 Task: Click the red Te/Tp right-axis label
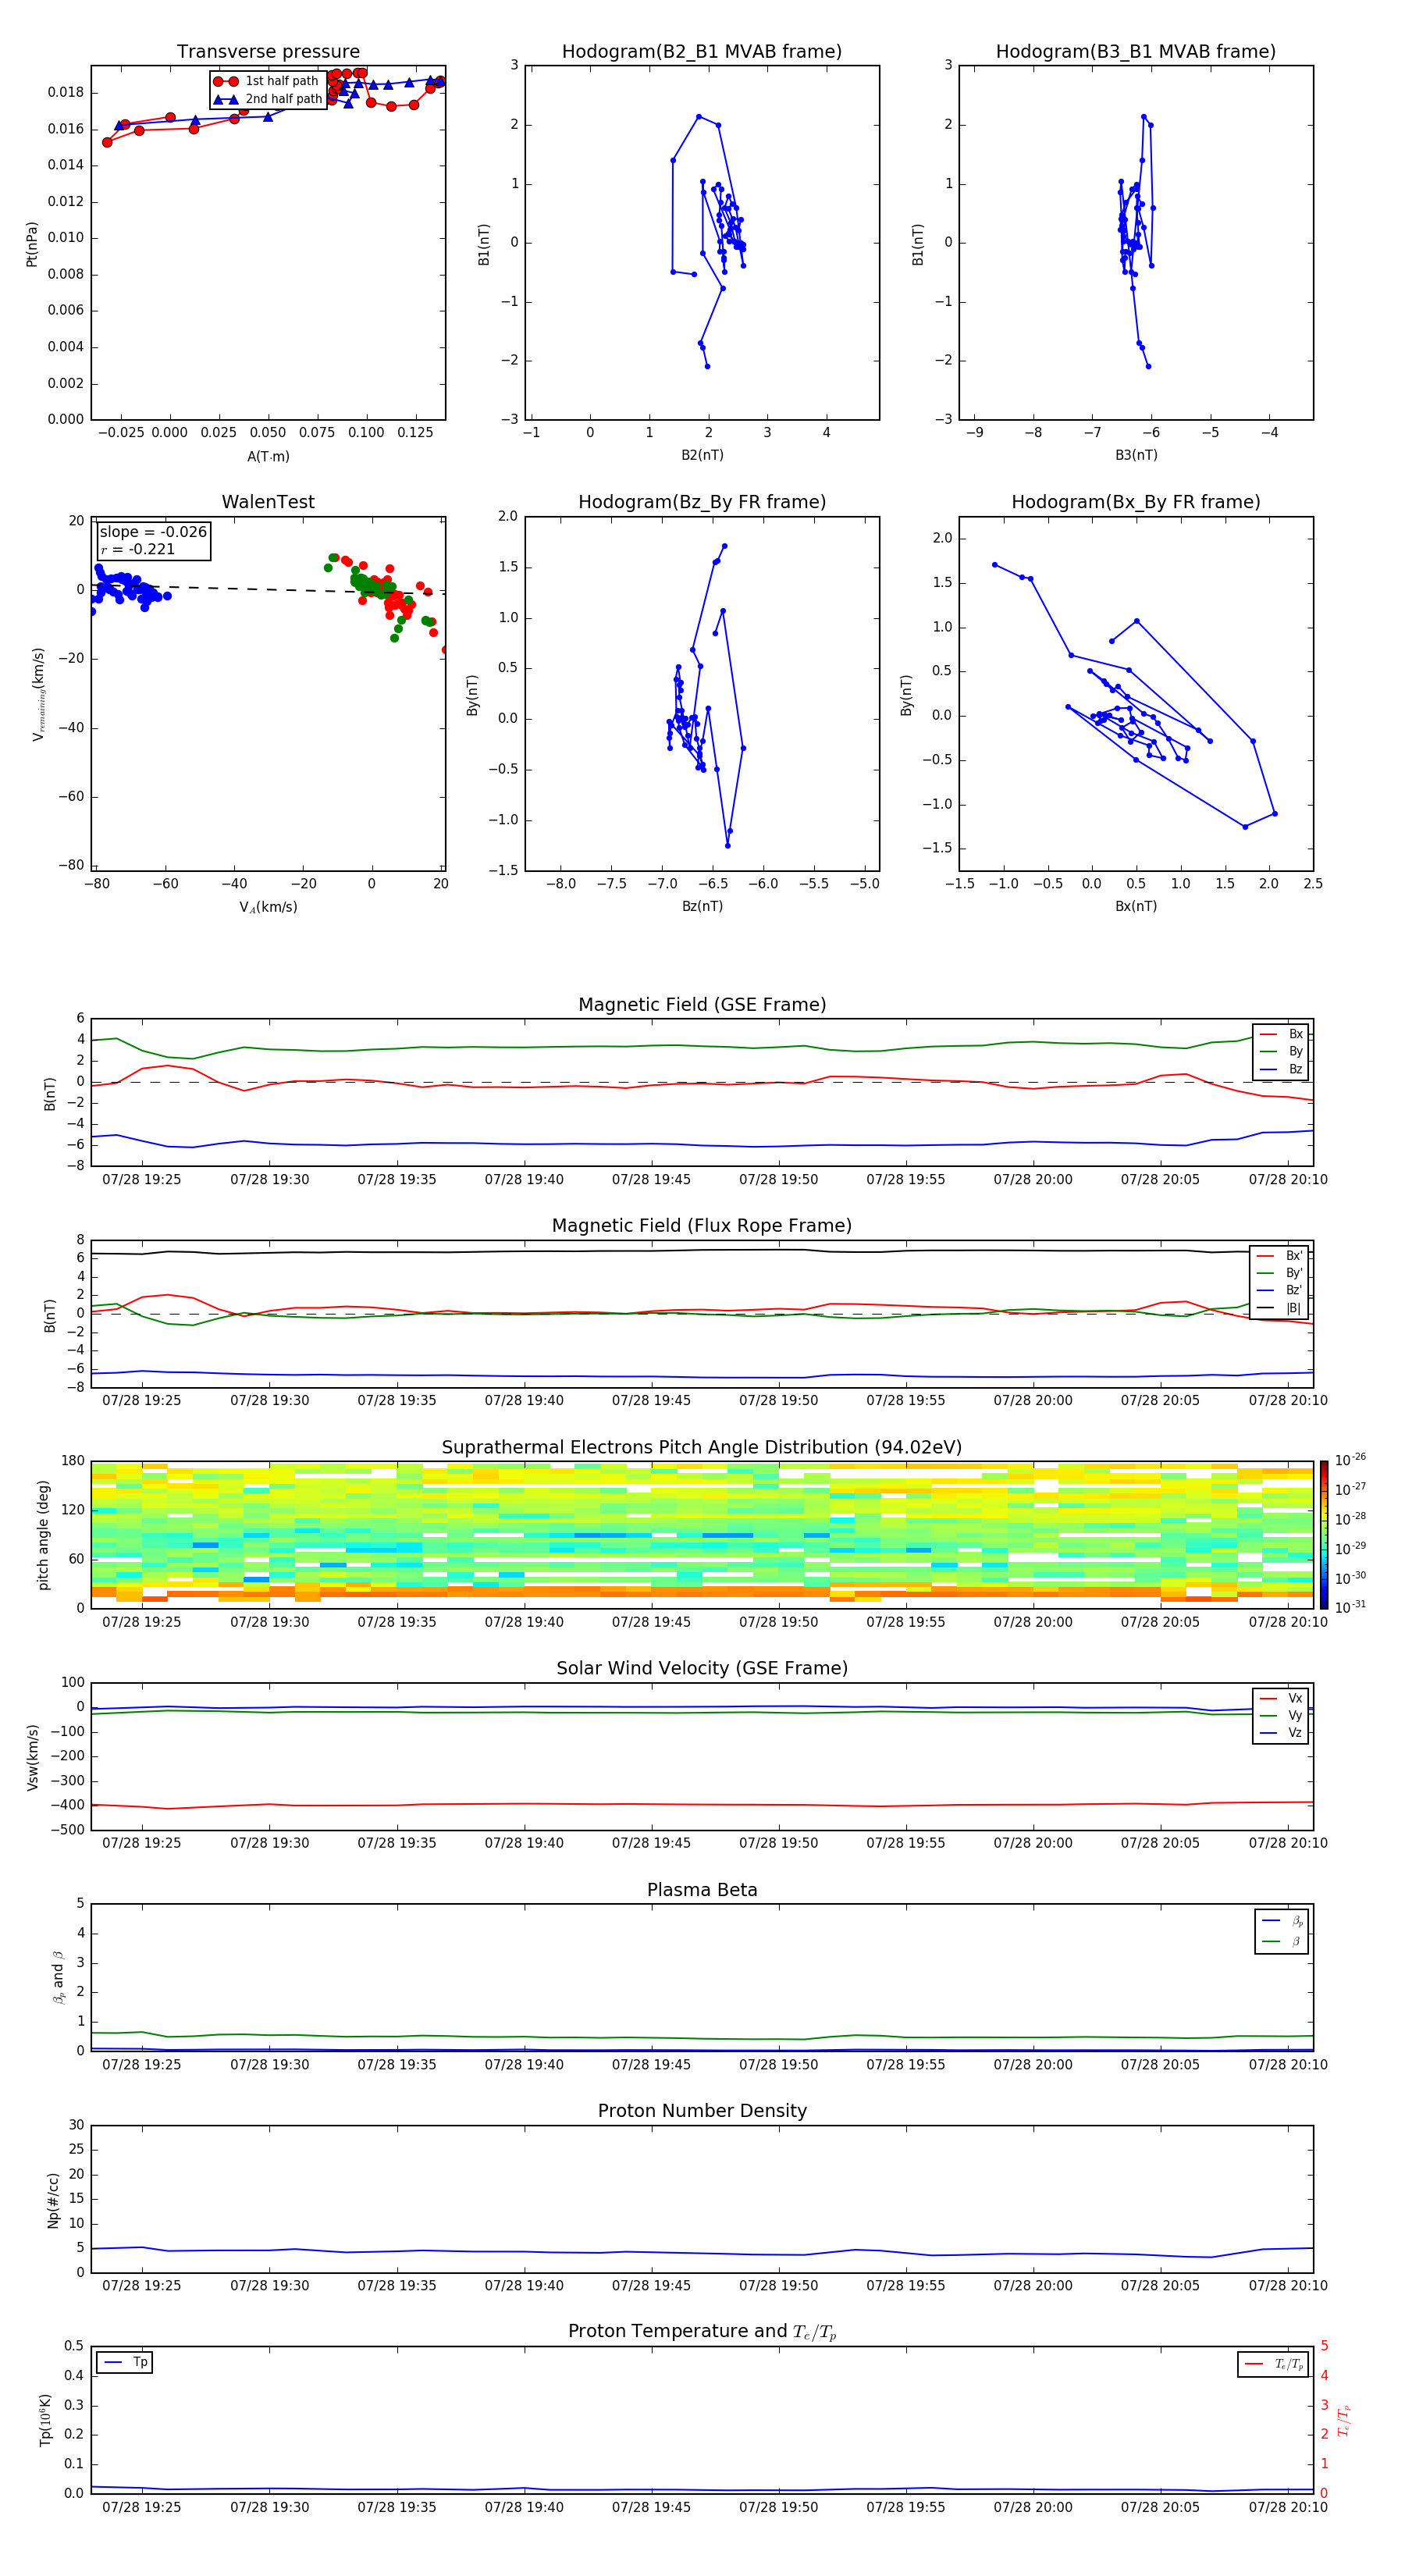1345,2420
